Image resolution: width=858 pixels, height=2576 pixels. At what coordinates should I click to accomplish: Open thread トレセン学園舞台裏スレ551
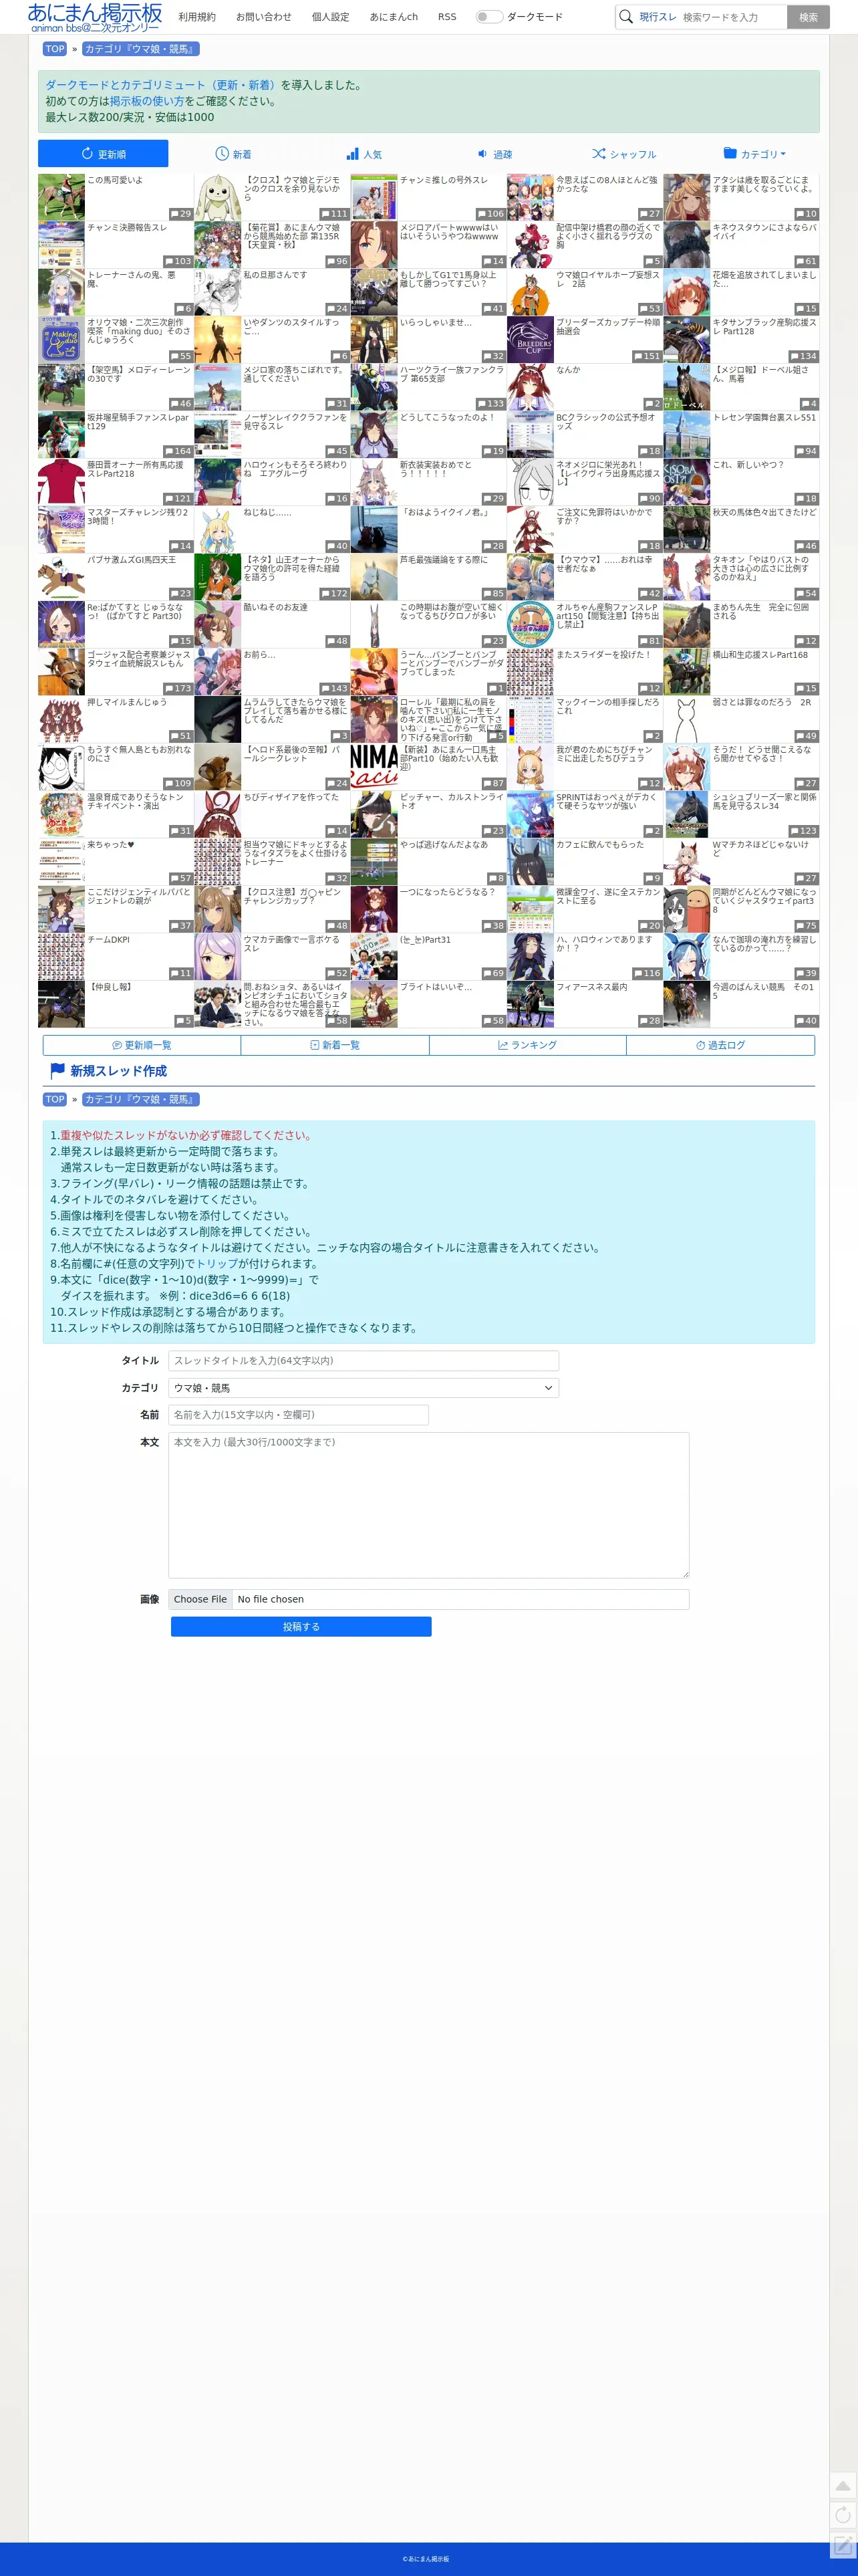click(741, 435)
